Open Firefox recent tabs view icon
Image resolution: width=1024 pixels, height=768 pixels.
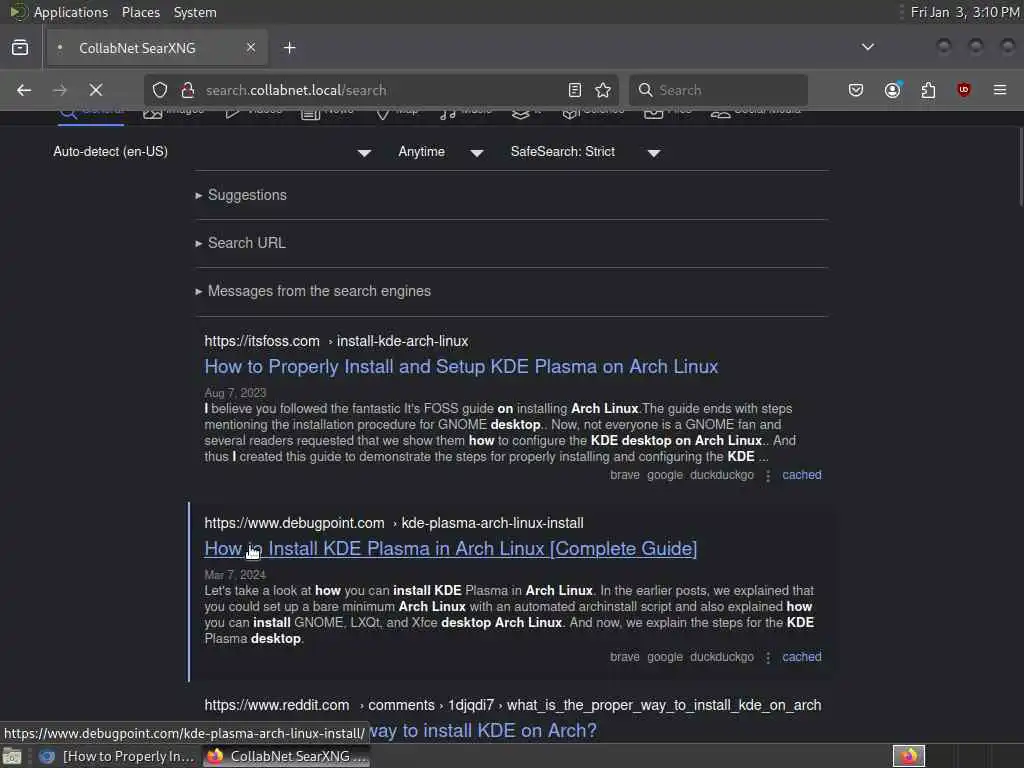tap(20, 48)
